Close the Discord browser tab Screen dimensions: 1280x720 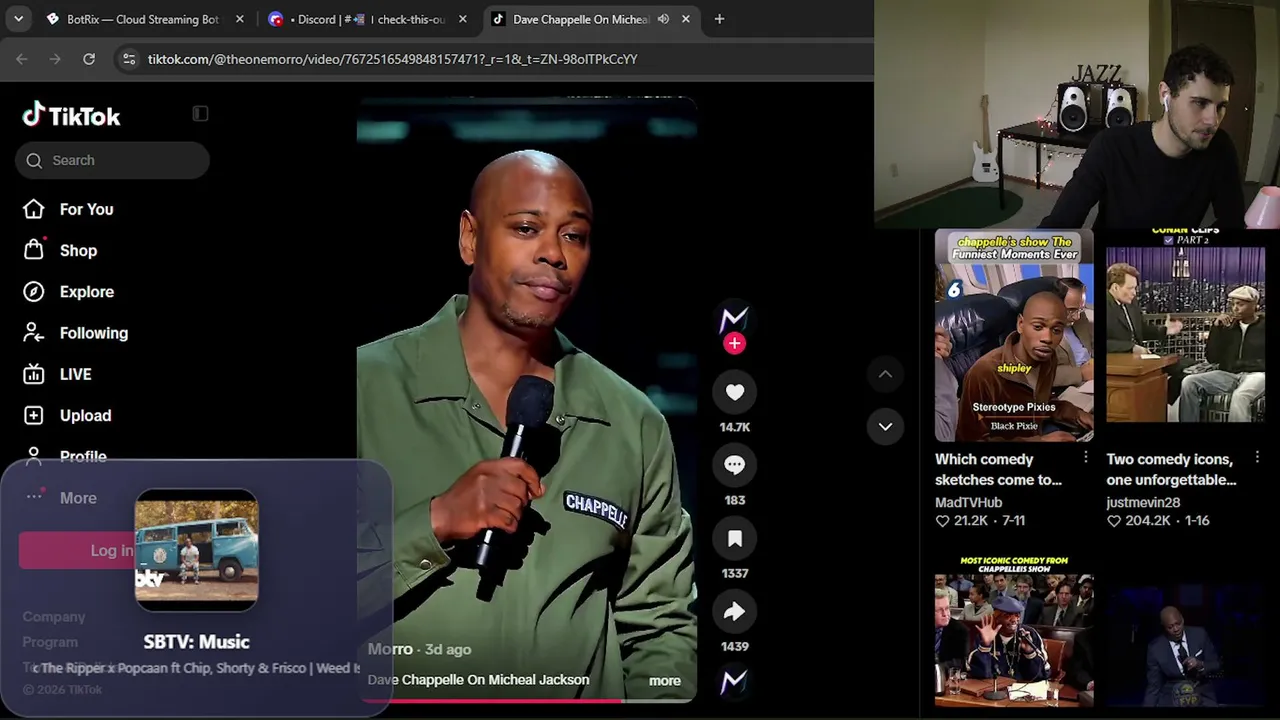(x=462, y=19)
